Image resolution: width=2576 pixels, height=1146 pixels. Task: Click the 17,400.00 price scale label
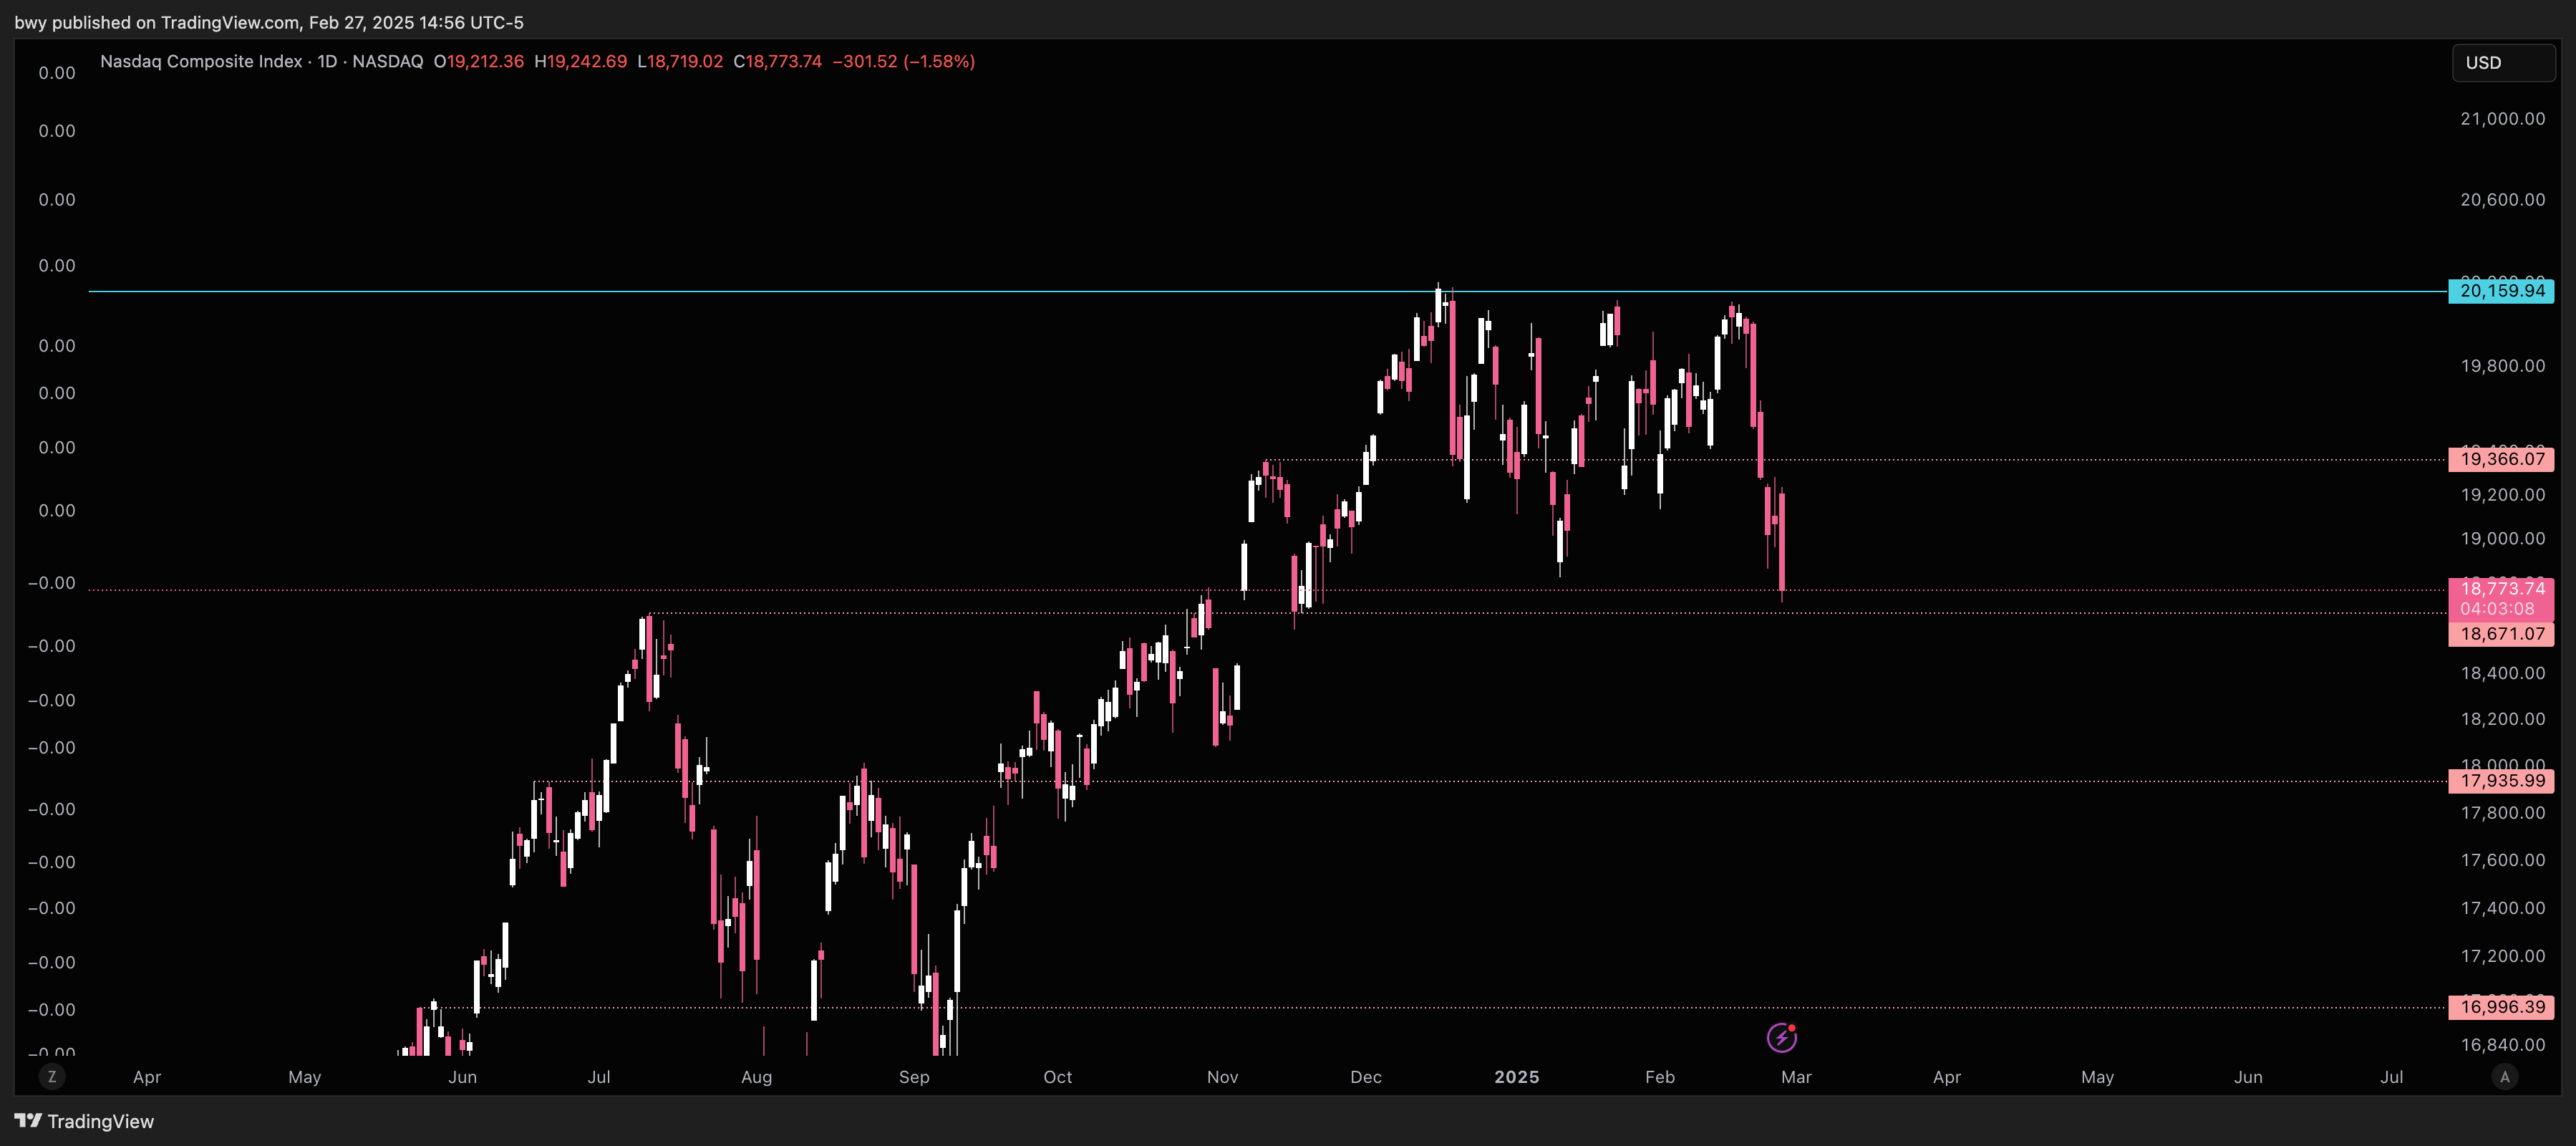pyautogui.click(x=2502, y=908)
